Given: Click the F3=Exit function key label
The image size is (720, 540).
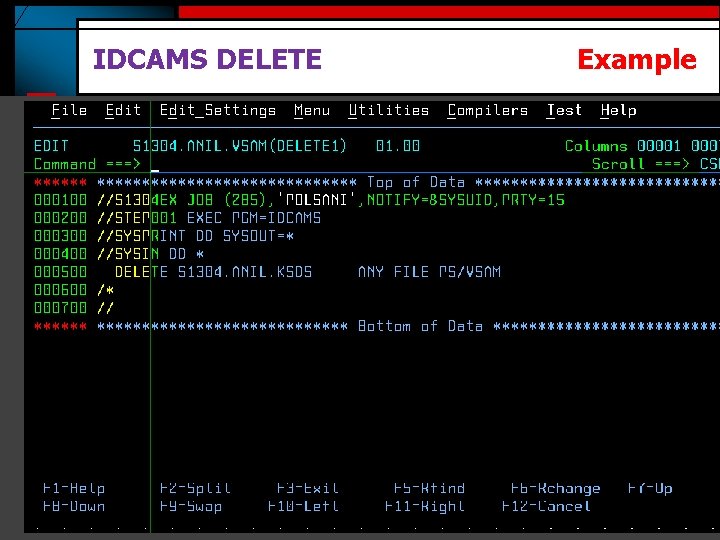Looking at the screenshot, I should [308, 488].
